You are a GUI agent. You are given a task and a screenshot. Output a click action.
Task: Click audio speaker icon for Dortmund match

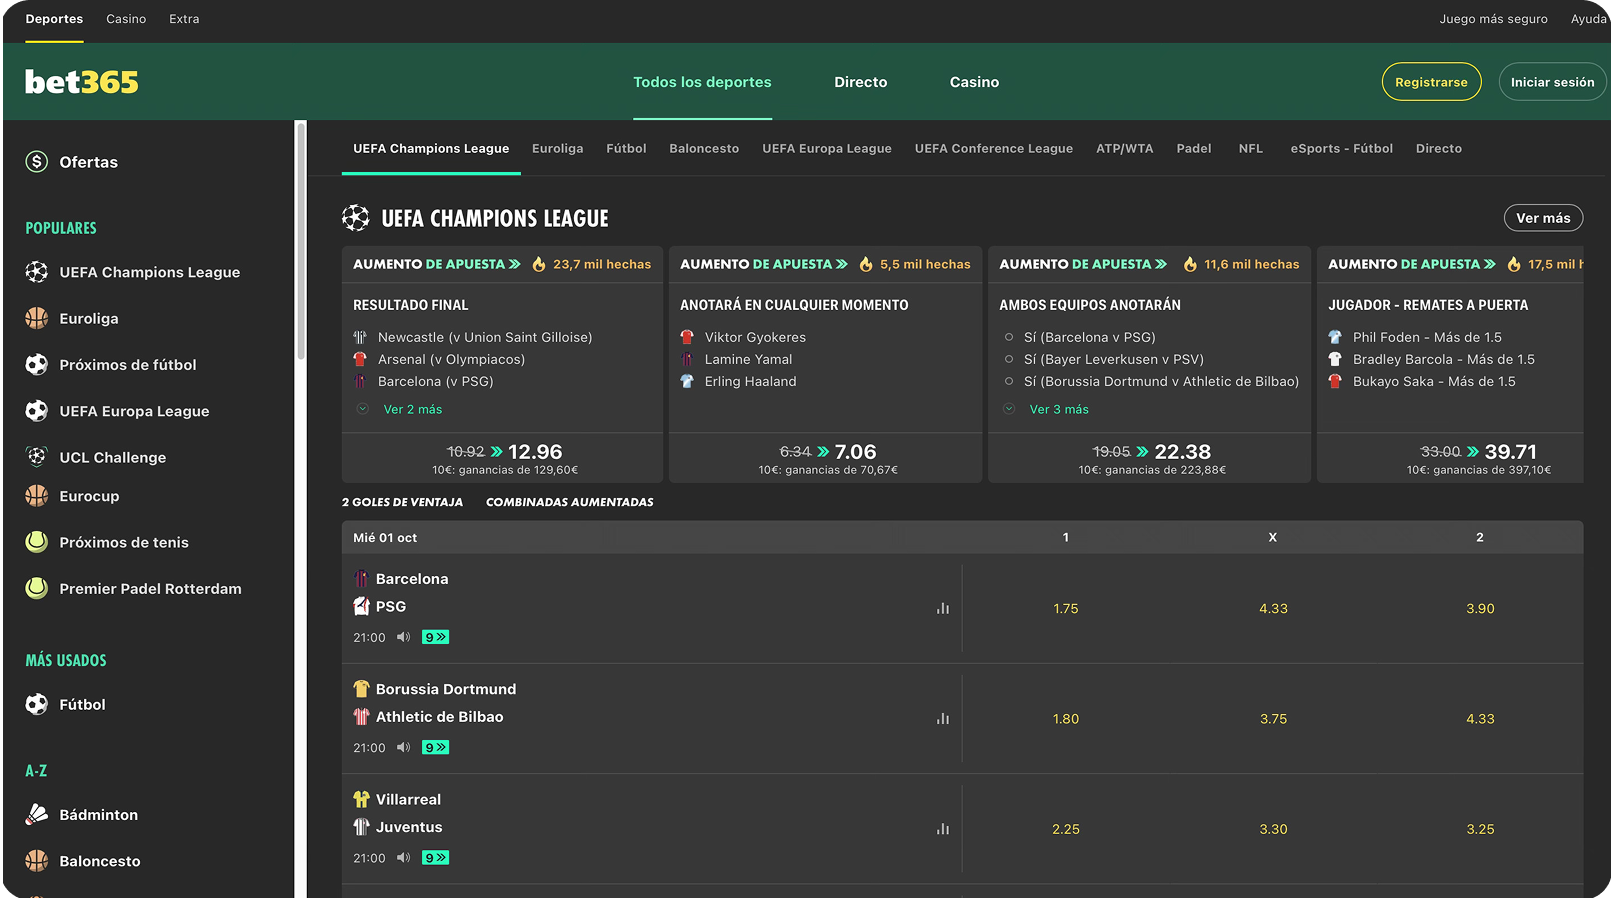(403, 747)
